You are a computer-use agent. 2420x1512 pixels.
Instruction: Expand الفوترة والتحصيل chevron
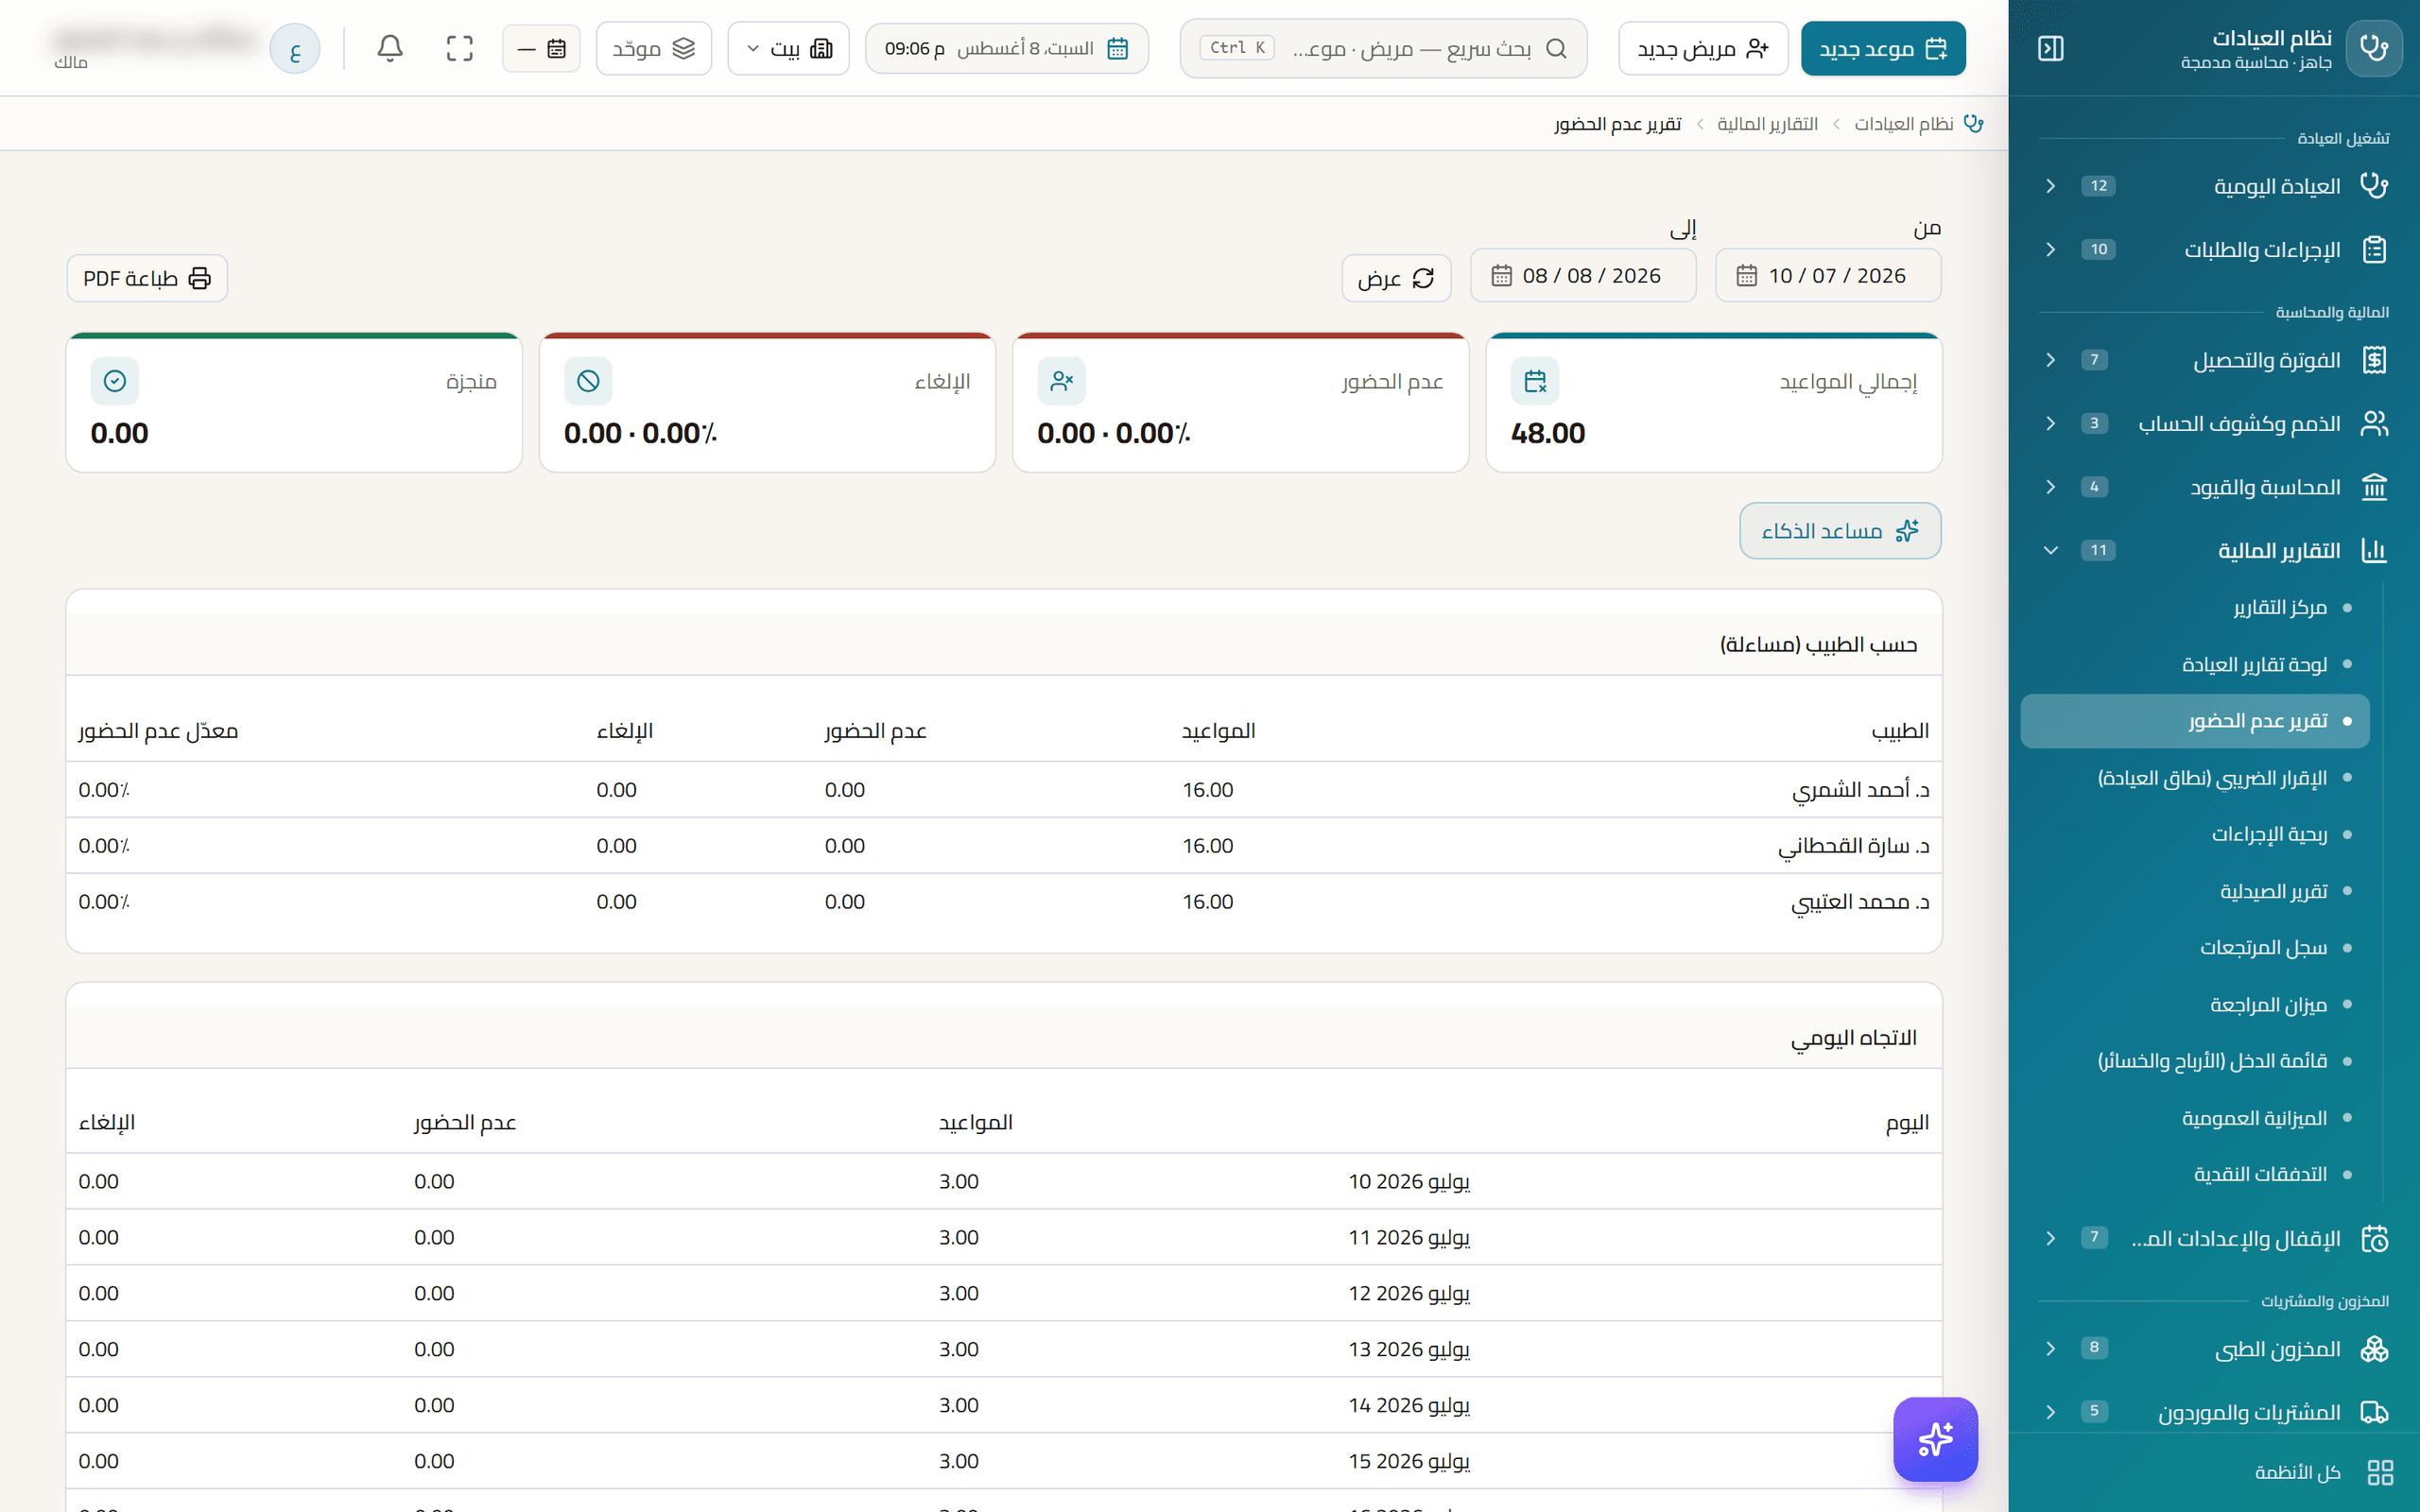2050,360
